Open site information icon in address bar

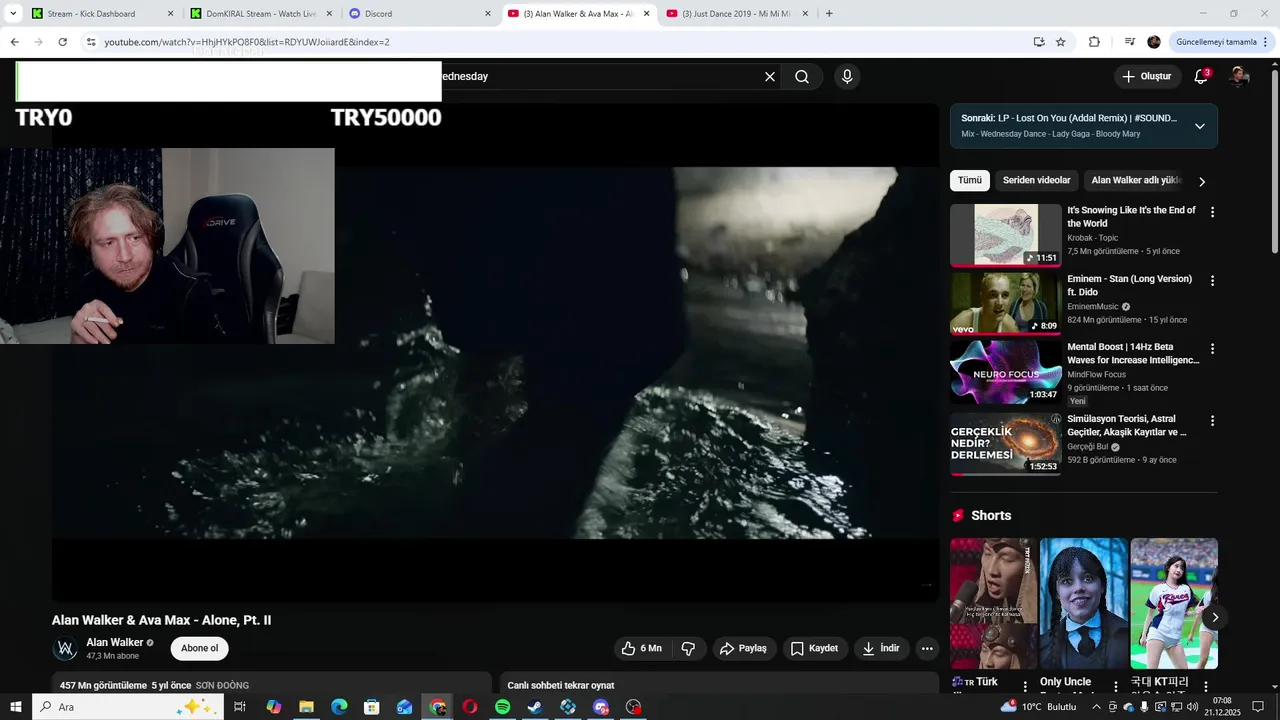tap(91, 42)
